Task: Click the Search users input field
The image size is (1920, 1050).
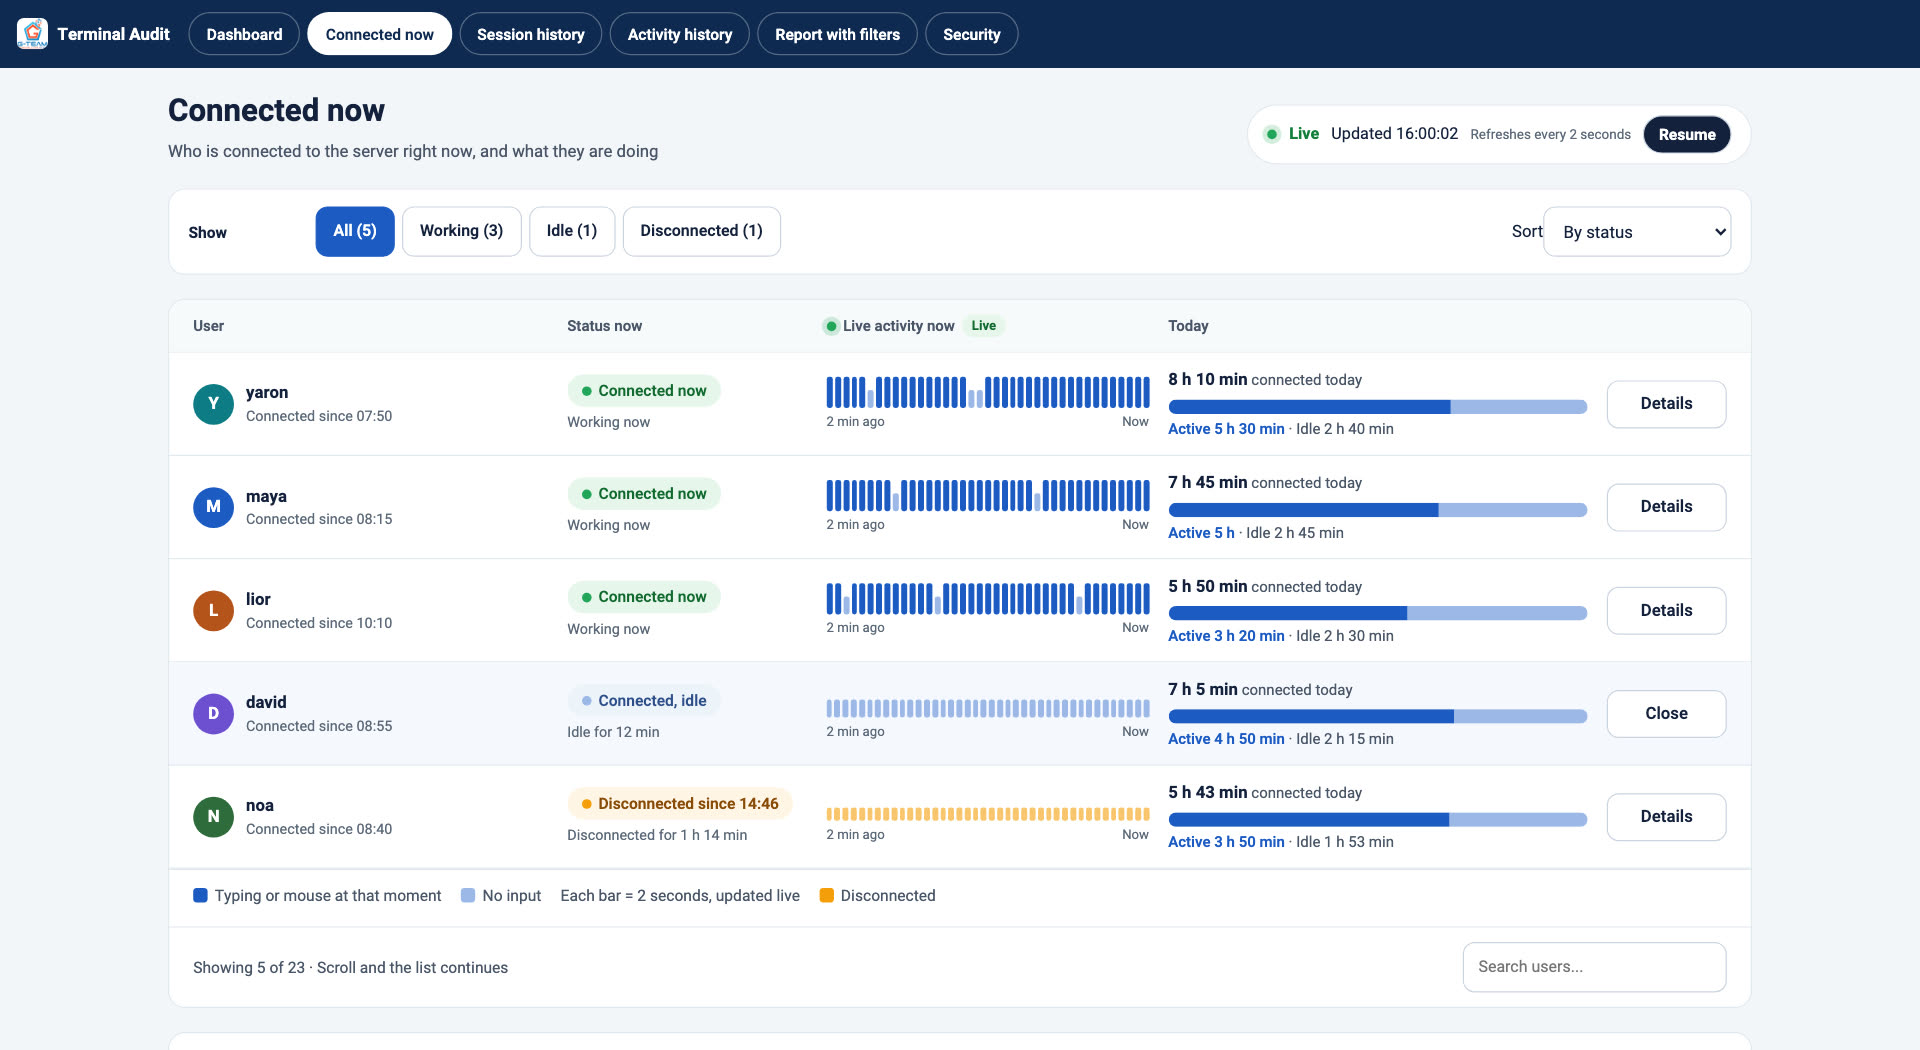Action: [x=1594, y=967]
